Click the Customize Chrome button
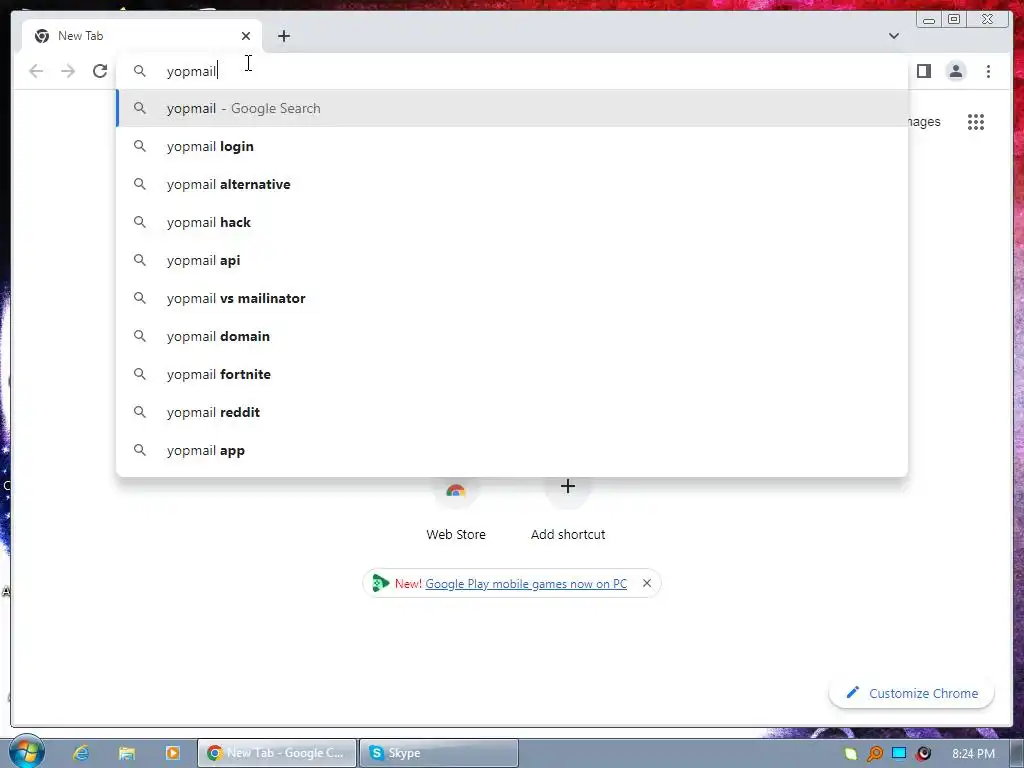Image resolution: width=1024 pixels, height=768 pixels. coord(912,693)
